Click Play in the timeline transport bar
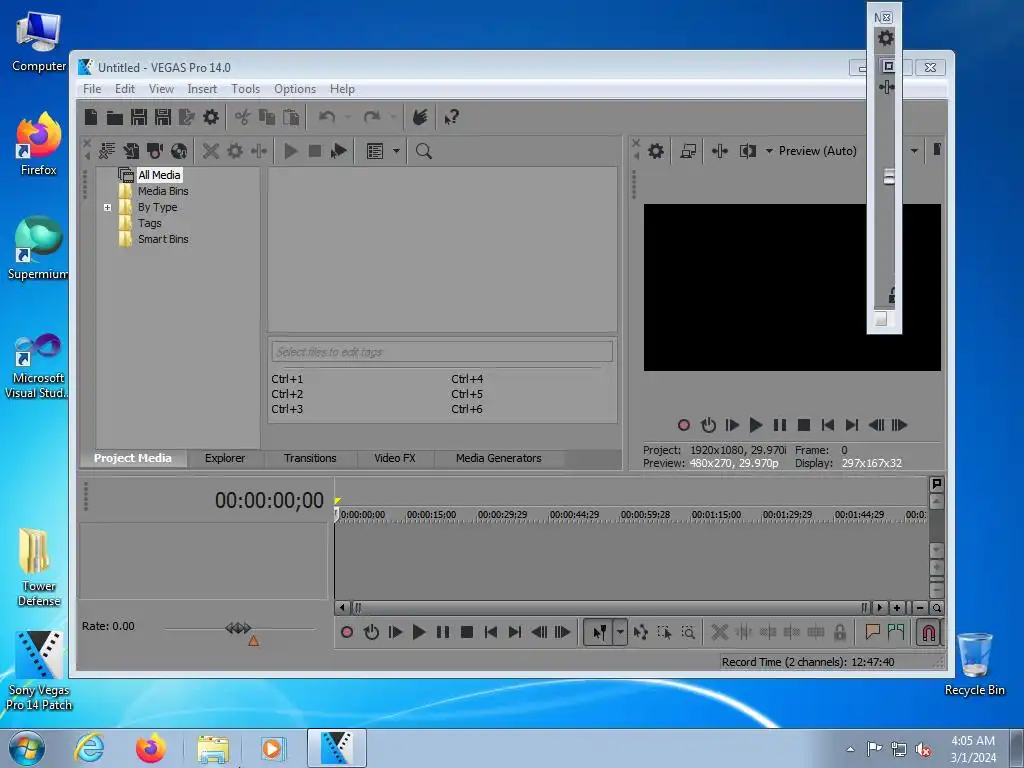Viewport: 1024px width, 768px height. 419,632
